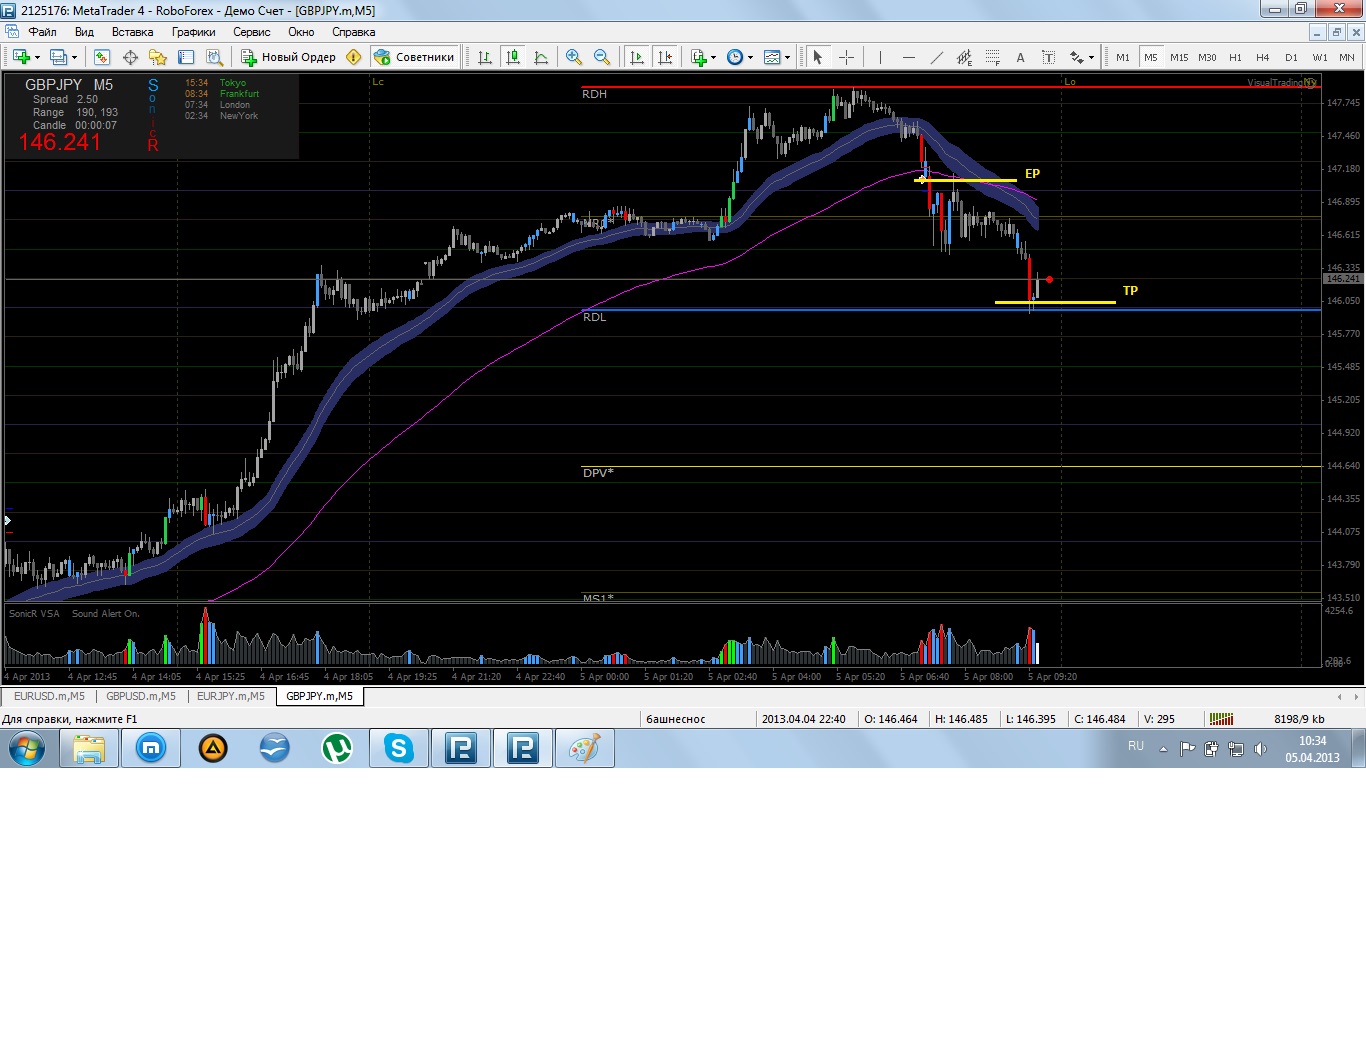
Task: Open the Сервис menu
Action: click(252, 32)
